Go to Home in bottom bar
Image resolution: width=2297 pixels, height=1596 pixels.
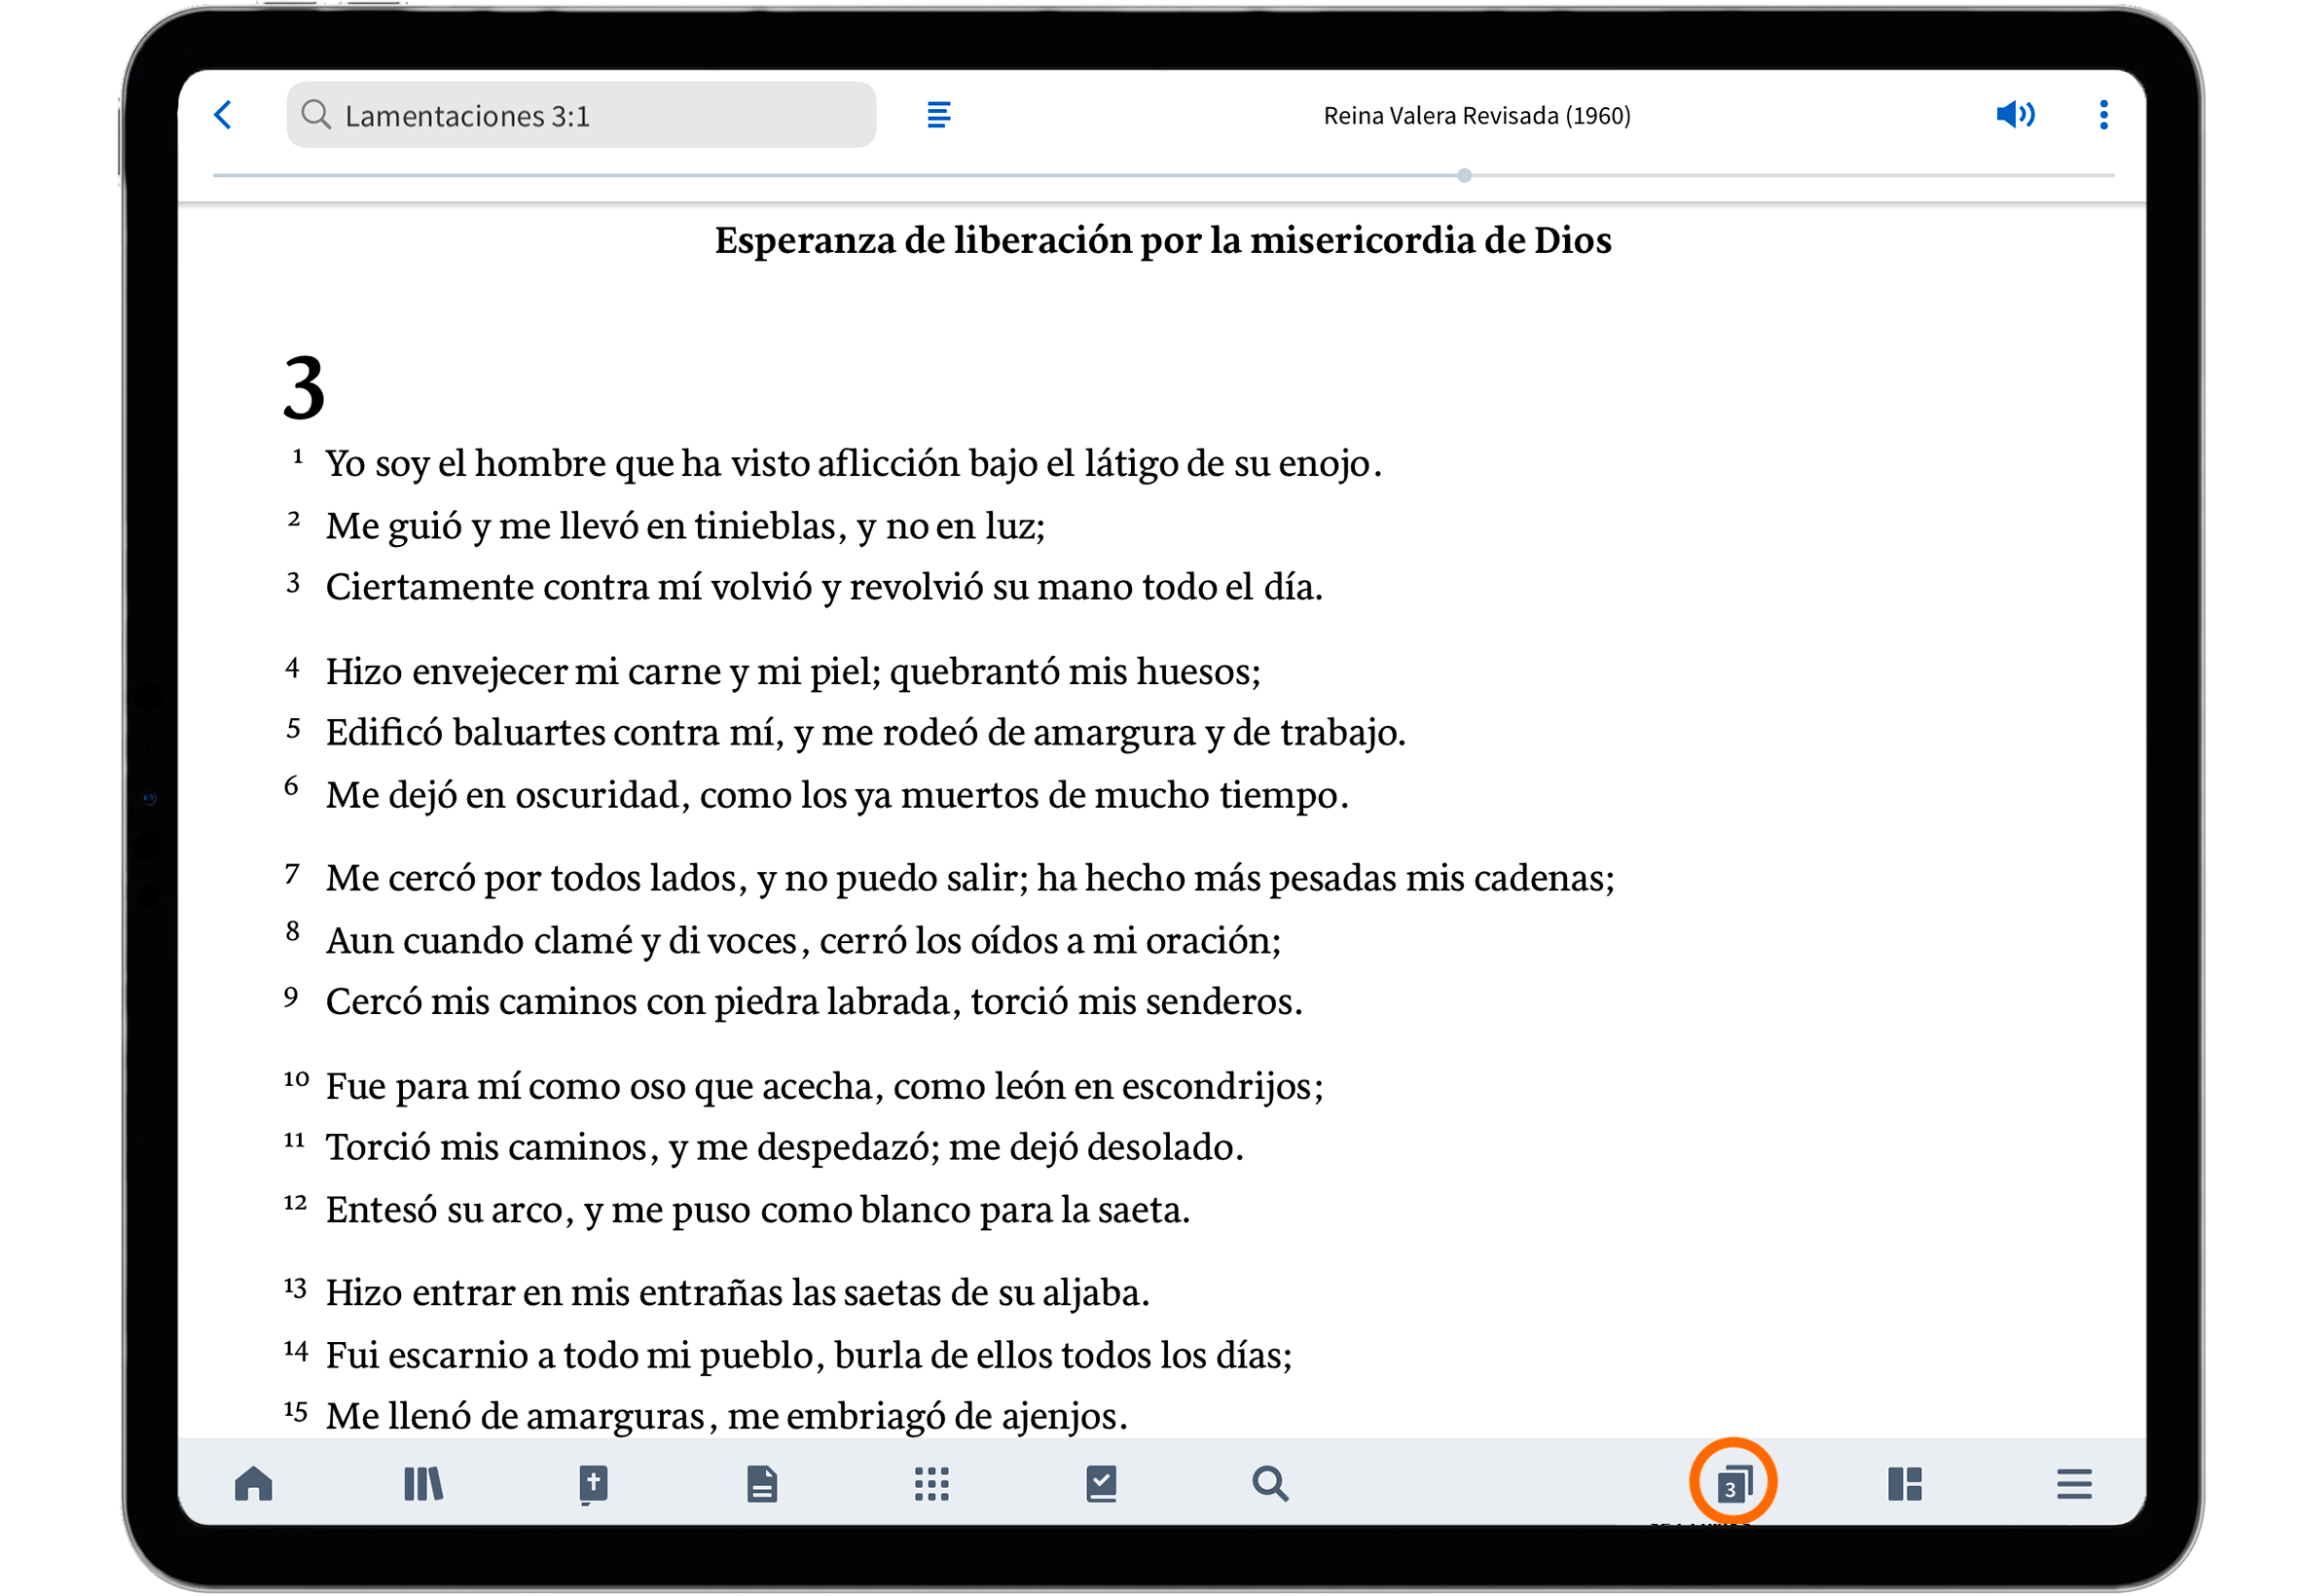(x=254, y=1484)
